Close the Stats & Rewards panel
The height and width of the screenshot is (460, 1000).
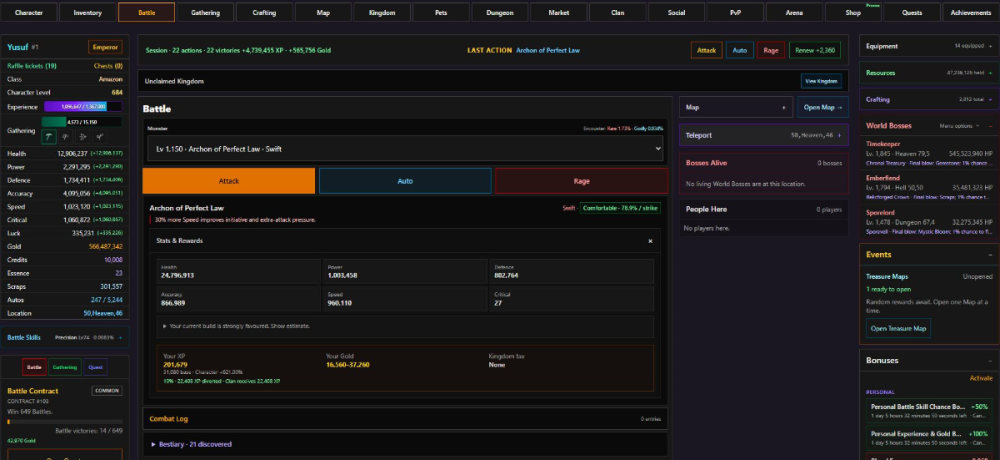tap(651, 241)
